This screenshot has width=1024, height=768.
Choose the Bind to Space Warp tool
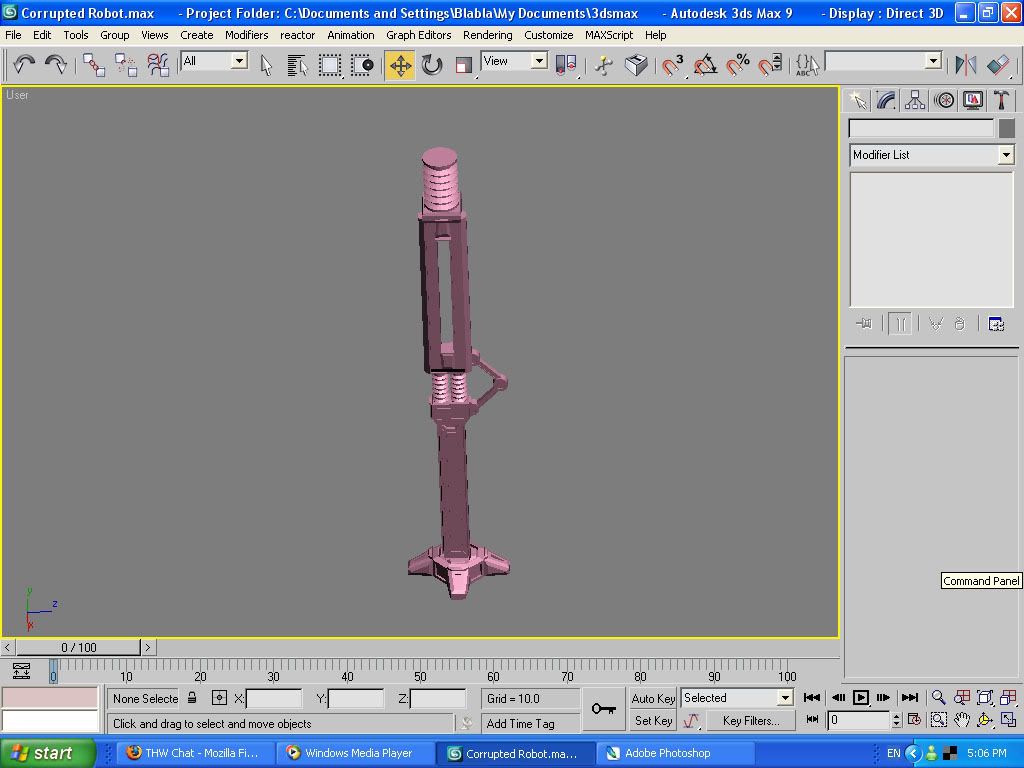pos(158,65)
